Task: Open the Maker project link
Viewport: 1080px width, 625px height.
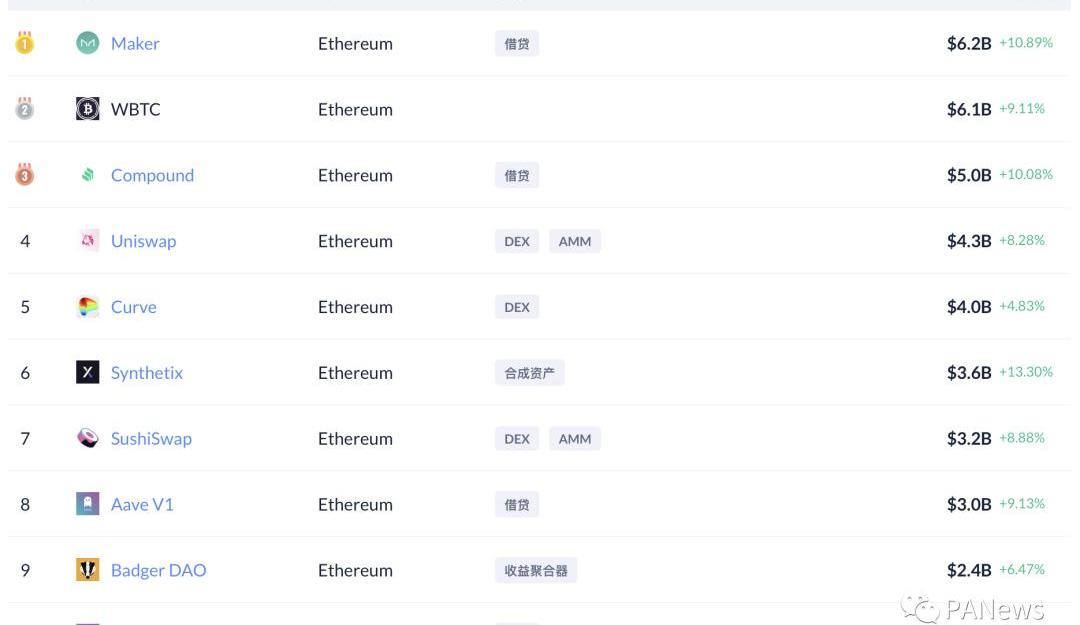Action: click(135, 43)
